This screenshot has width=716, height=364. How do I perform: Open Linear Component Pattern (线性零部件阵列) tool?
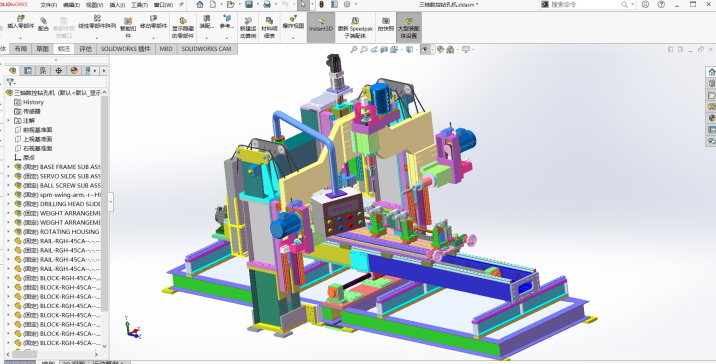pos(97,22)
